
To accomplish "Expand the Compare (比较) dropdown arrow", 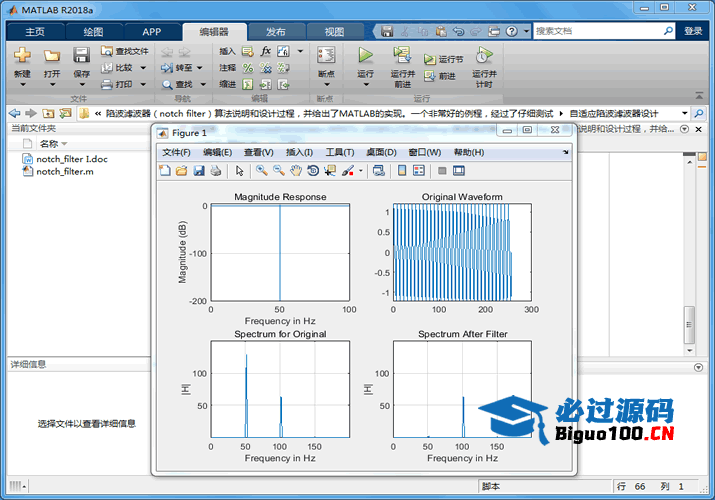I will (143, 68).
